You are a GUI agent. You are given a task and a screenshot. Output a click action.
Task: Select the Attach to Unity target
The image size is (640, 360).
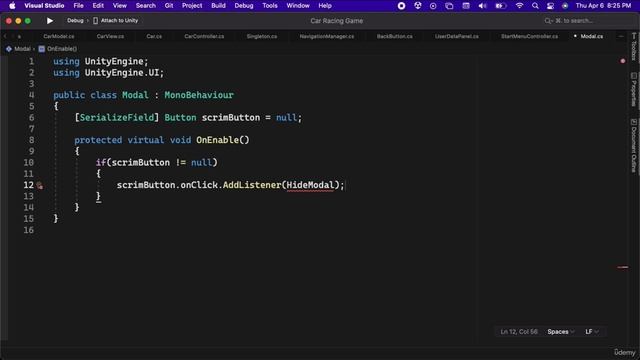click(116, 20)
